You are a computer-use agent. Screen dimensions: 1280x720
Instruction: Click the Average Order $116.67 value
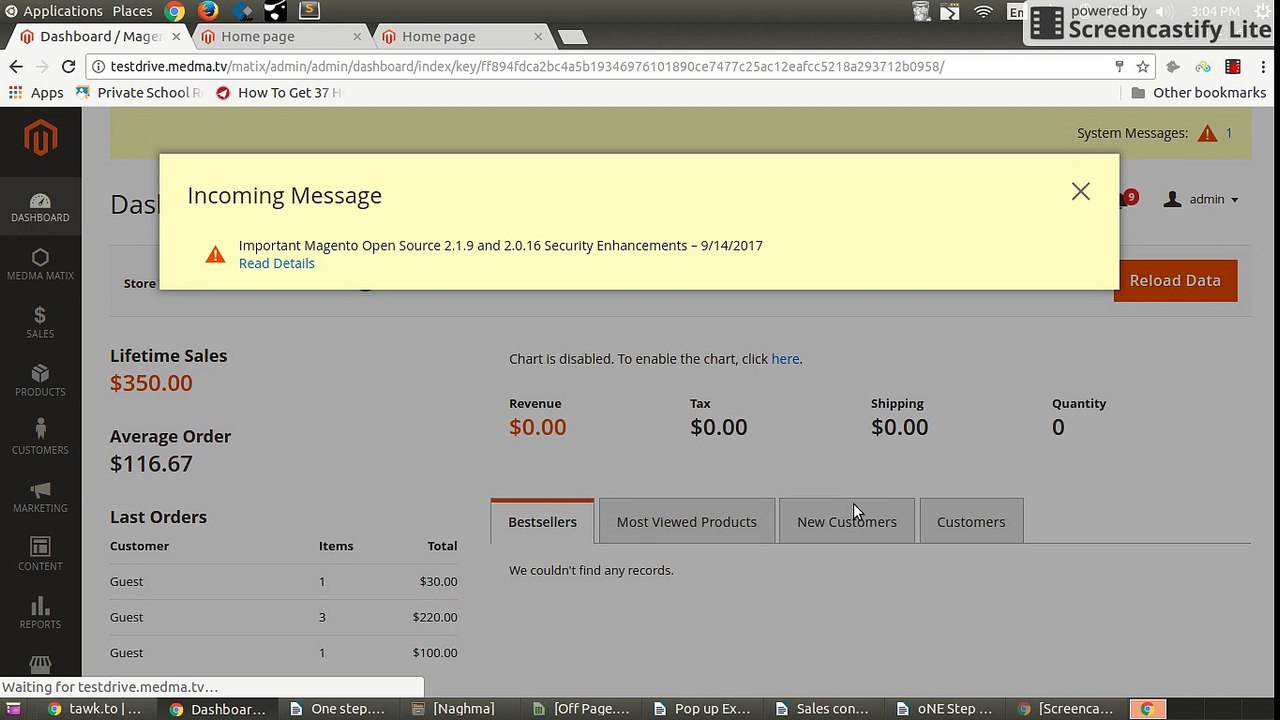pos(151,464)
